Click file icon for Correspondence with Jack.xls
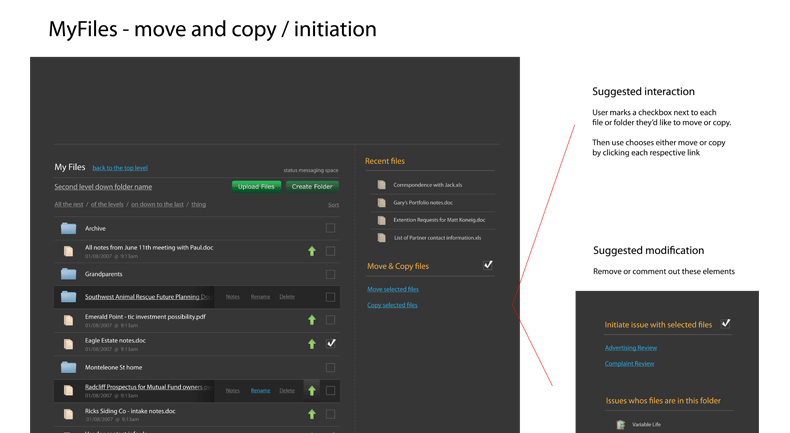The width and height of the screenshot is (790, 433). [382, 185]
